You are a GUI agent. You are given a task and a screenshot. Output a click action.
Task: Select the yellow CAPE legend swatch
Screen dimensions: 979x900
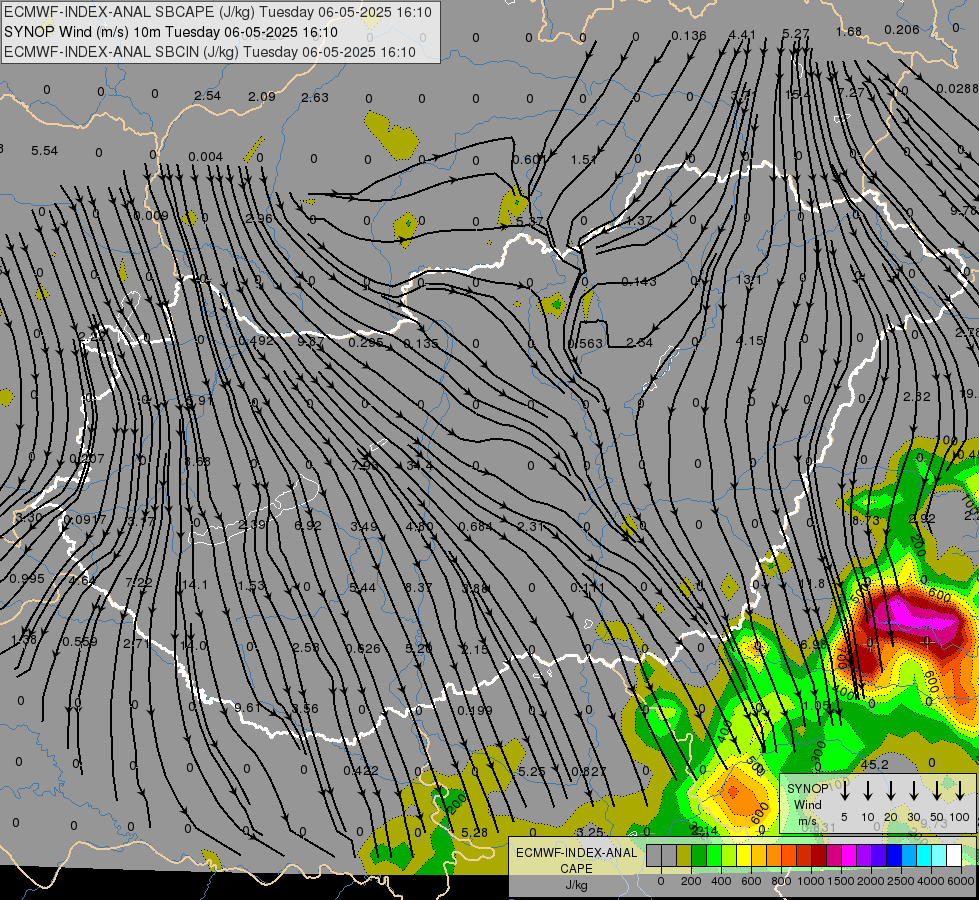(744, 856)
